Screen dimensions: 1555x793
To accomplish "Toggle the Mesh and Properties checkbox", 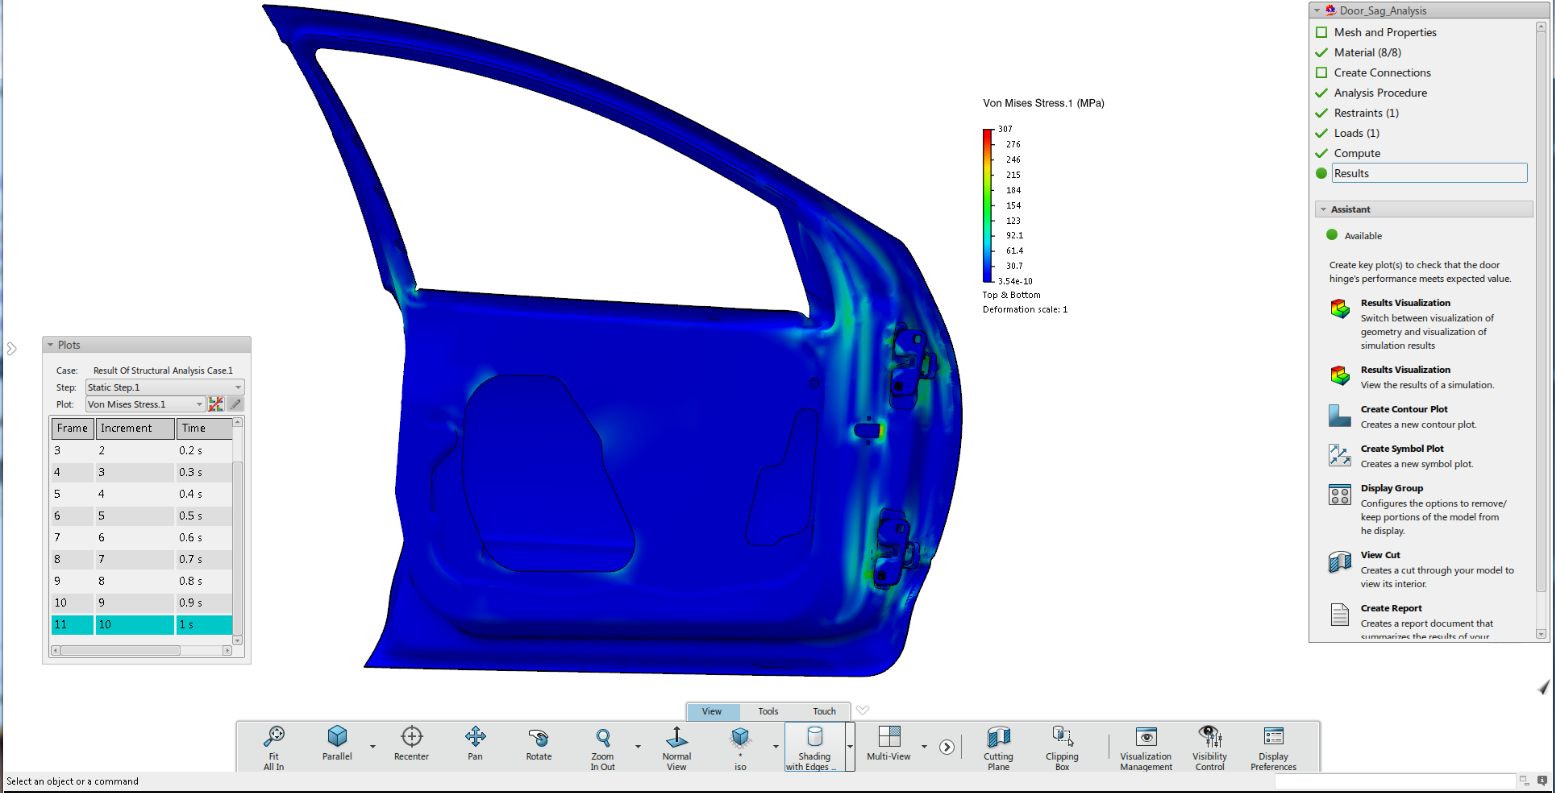I will 1321,32.
